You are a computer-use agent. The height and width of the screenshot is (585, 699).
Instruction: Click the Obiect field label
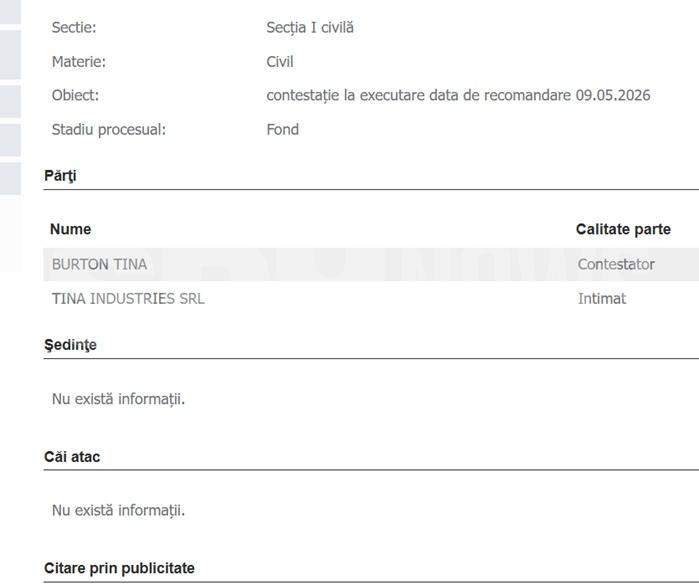coord(75,96)
